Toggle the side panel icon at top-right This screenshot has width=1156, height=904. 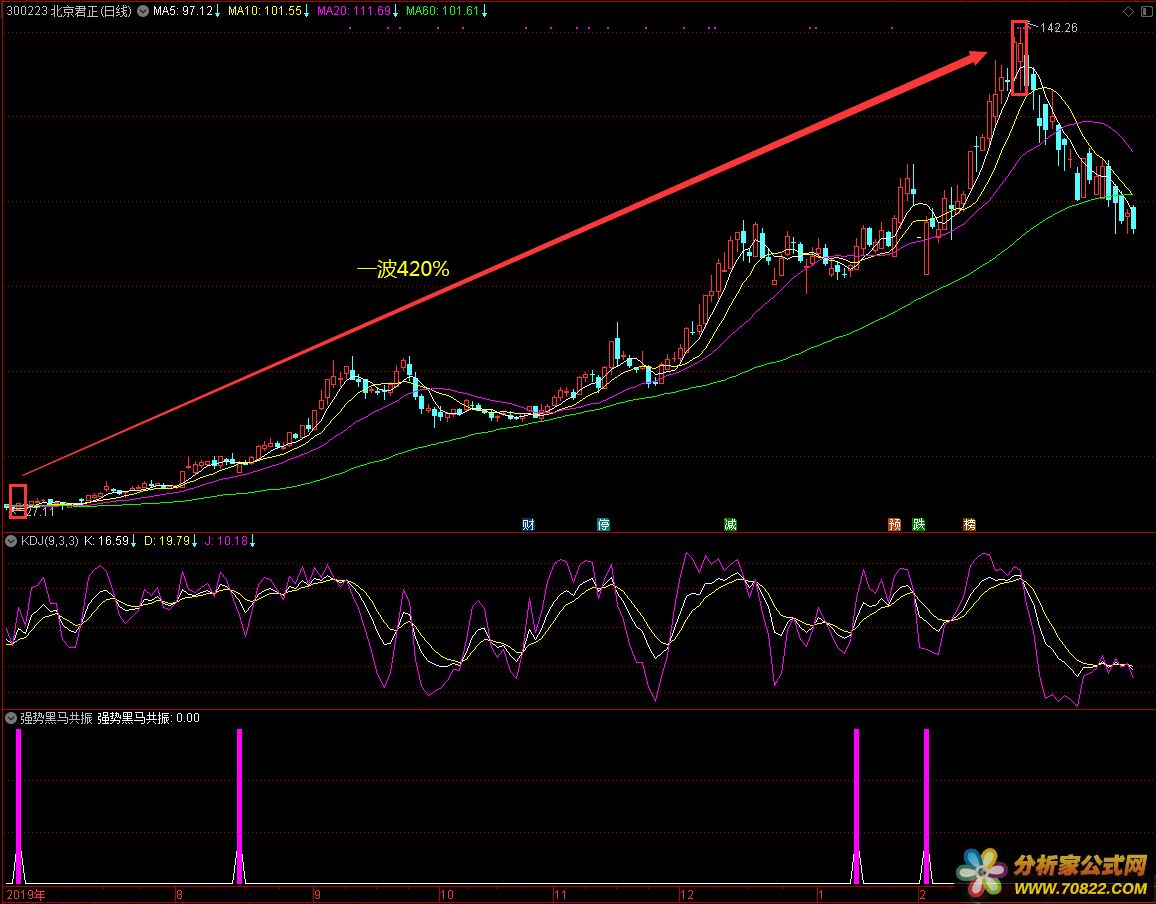click(x=1145, y=11)
